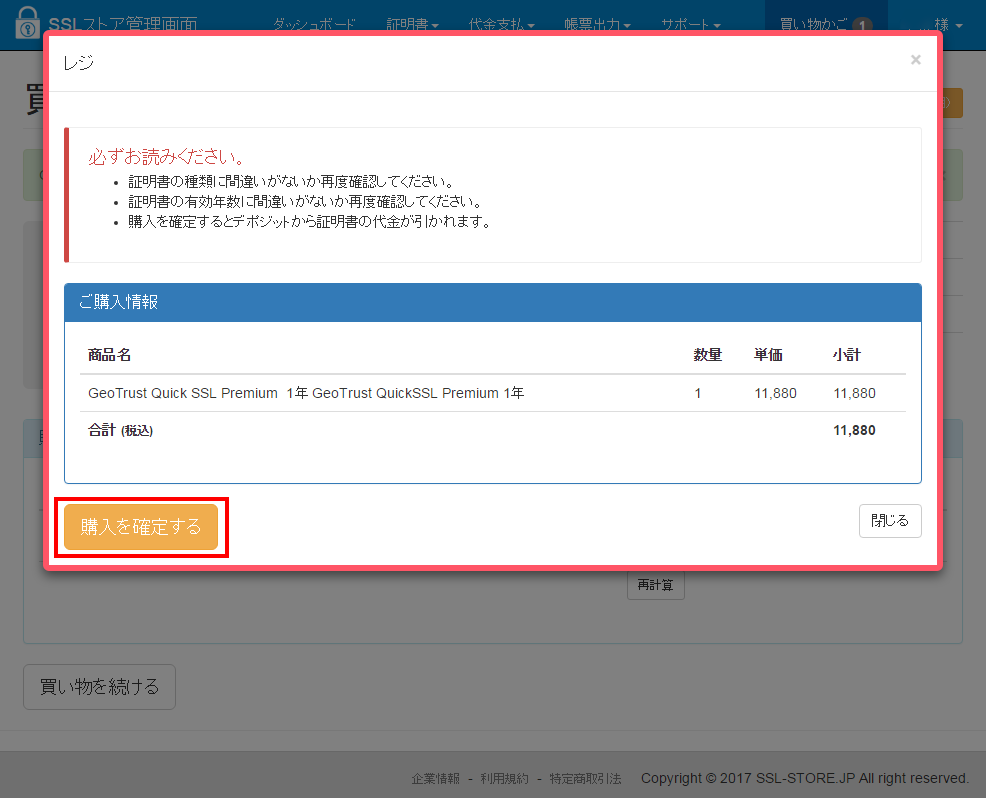Open ダッシュボード in the top navigation
The image size is (986, 798).
[x=314, y=25]
